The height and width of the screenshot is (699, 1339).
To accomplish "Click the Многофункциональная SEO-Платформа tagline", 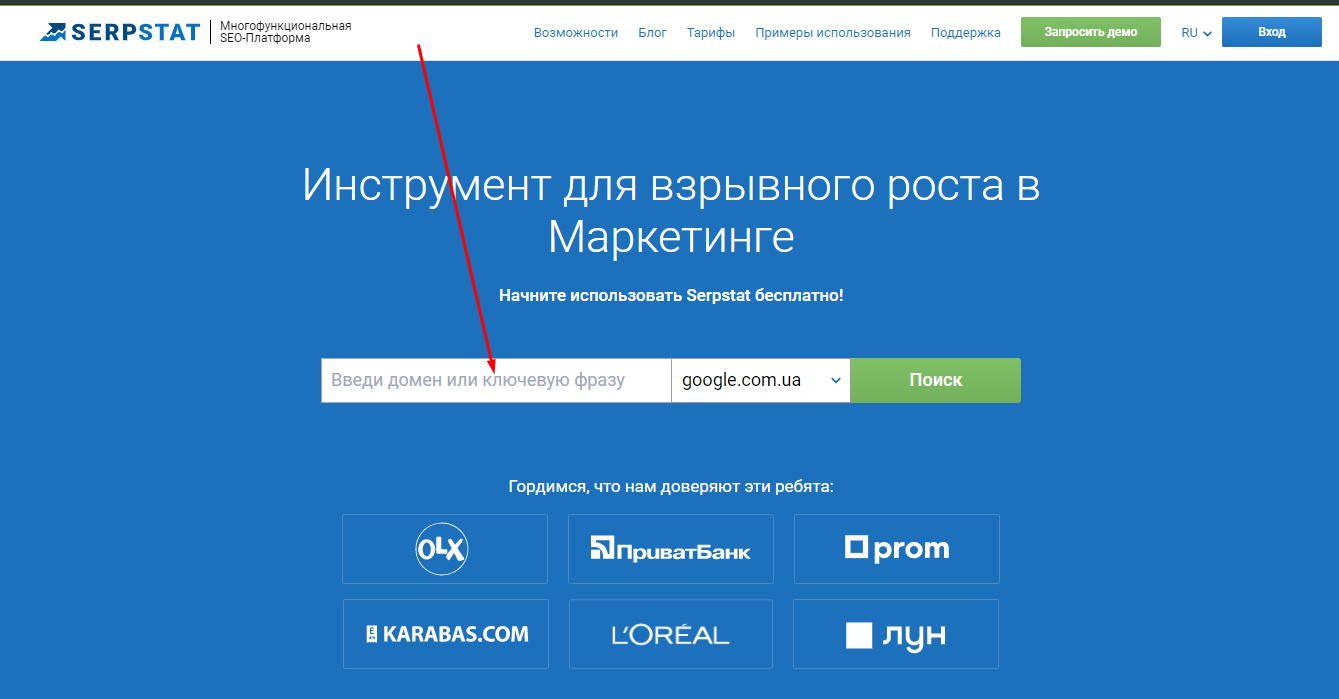I will [x=285, y=32].
